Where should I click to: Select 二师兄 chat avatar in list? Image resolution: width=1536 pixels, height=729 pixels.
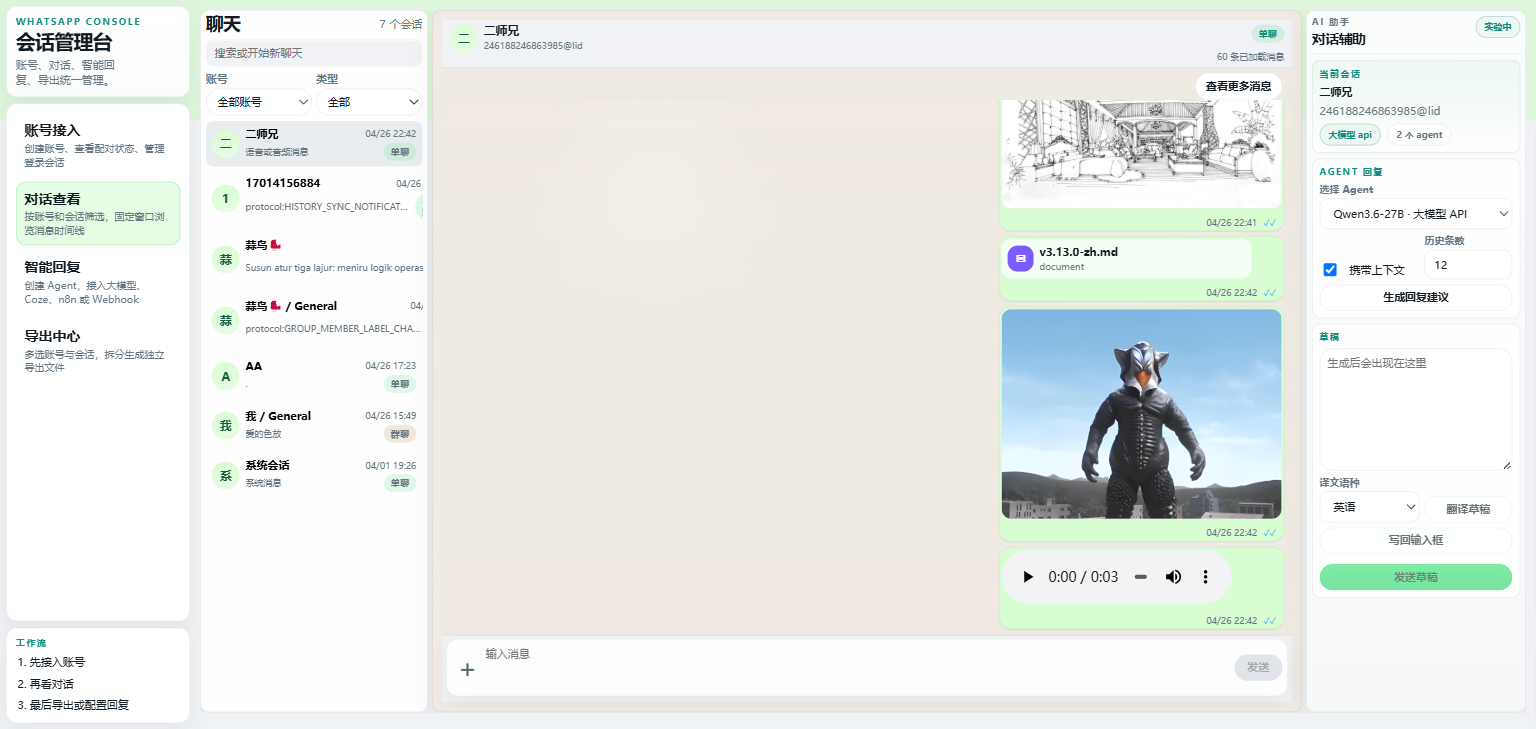tap(225, 143)
